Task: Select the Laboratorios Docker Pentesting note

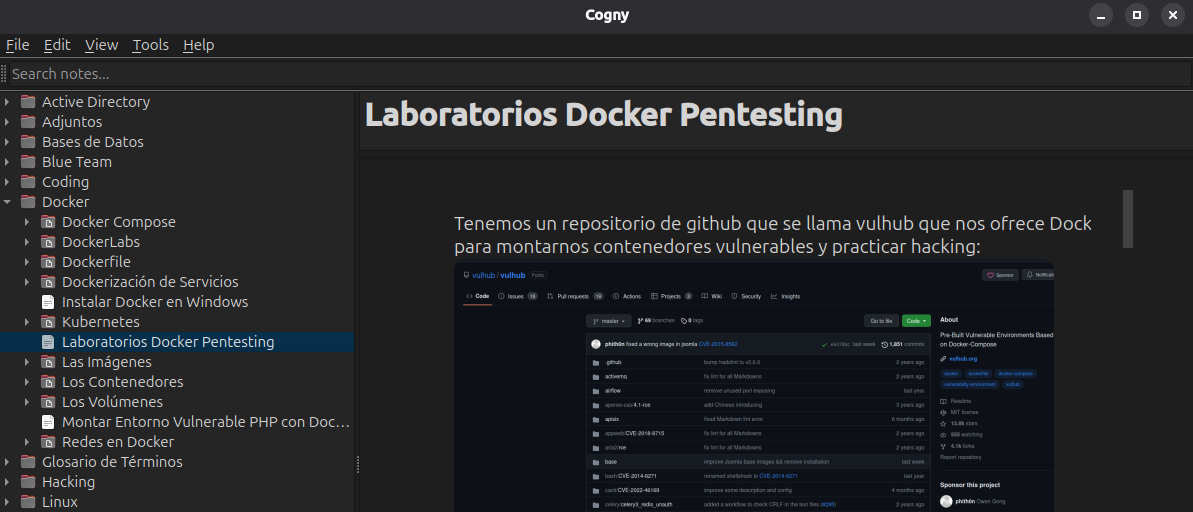Action: 167,342
